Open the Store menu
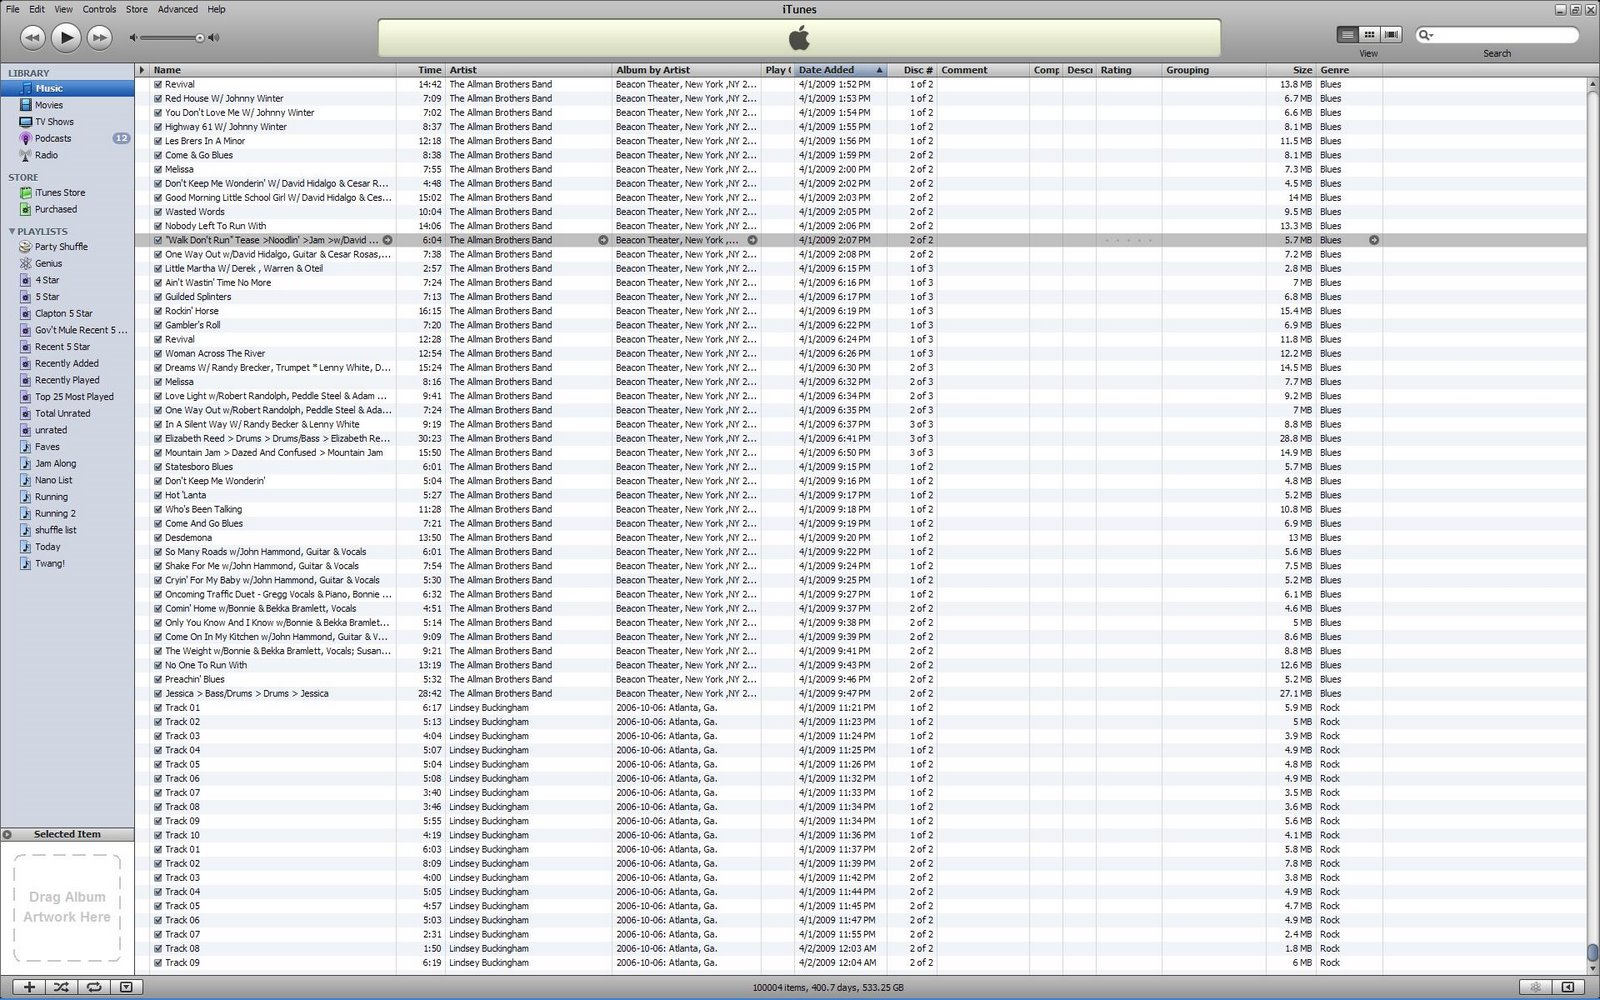 tap(137, 9)
